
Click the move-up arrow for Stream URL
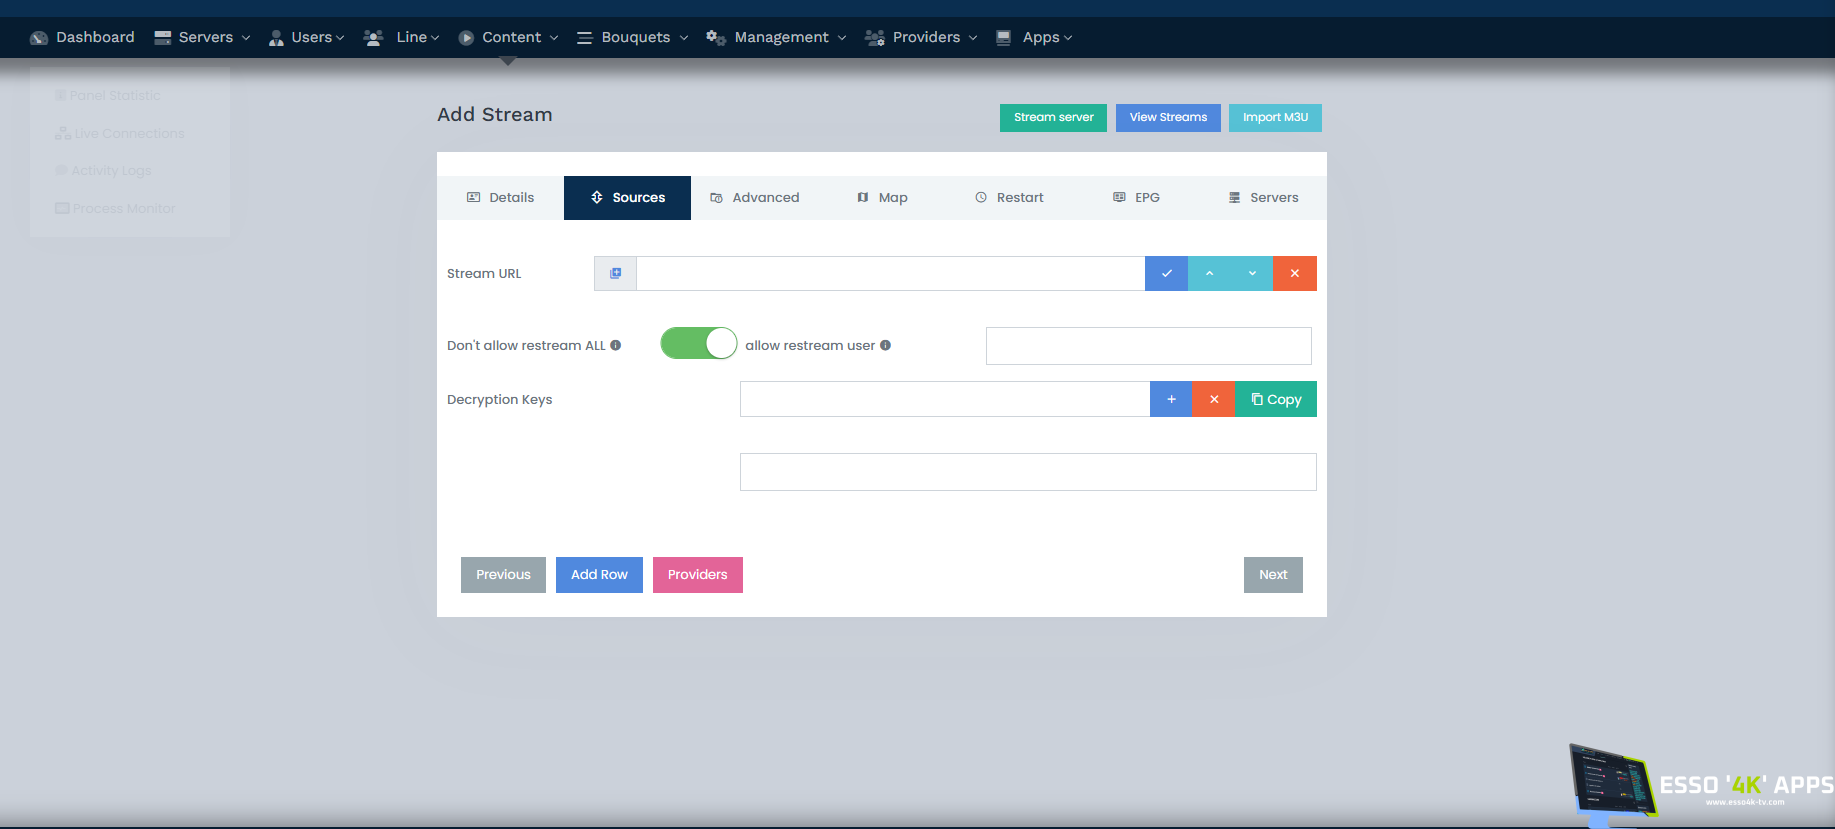click(1209, 273)
